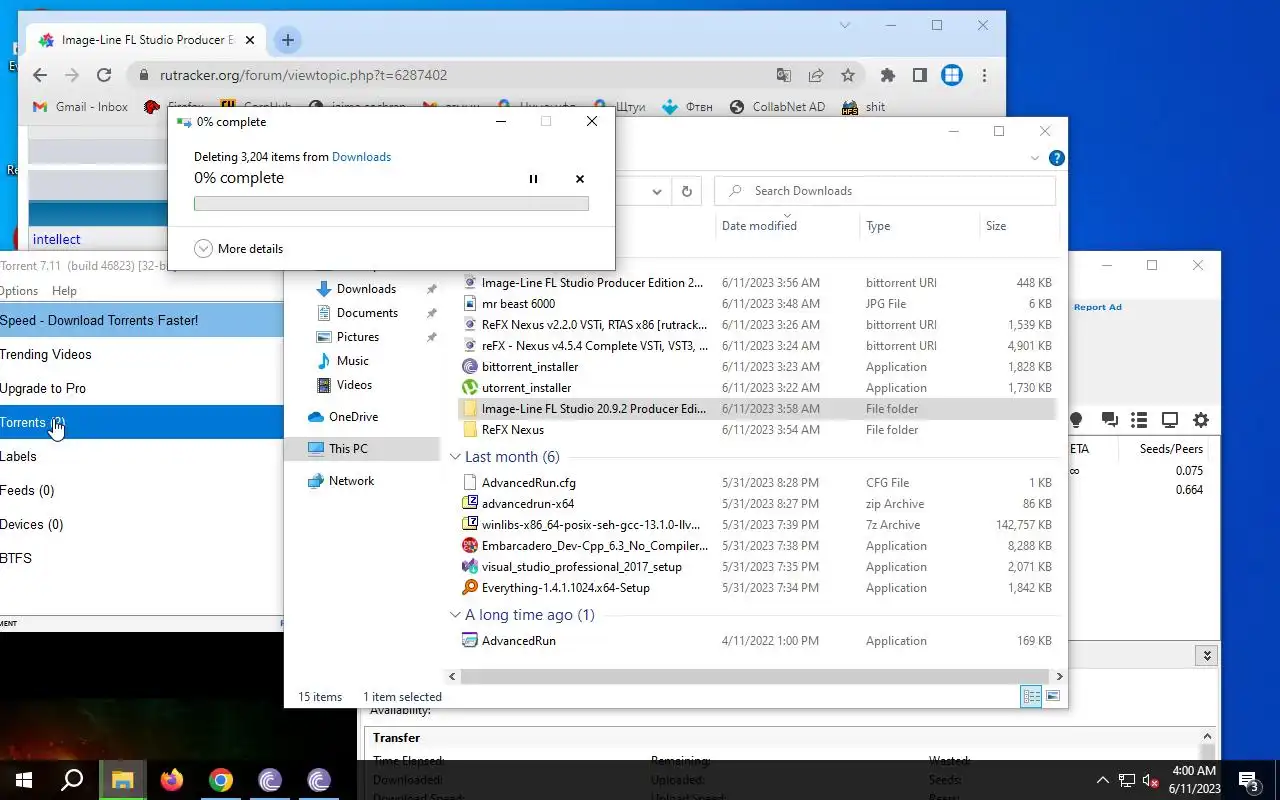The height and width of the screenshot is (800, 1280).
Task: Select Trending Videos in uTorrent sidebar
Action: point(45,355)
